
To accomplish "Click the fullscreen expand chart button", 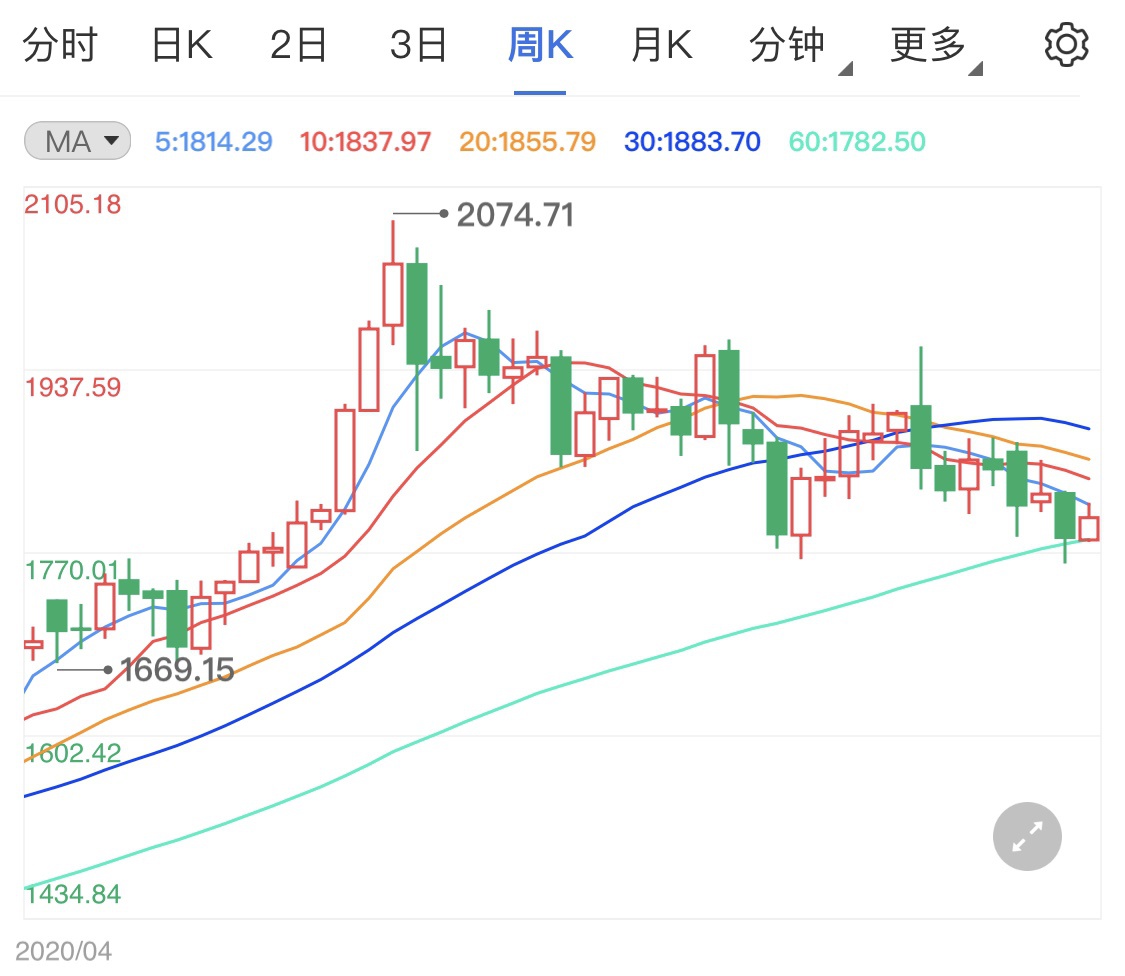I will (1027, 836).
